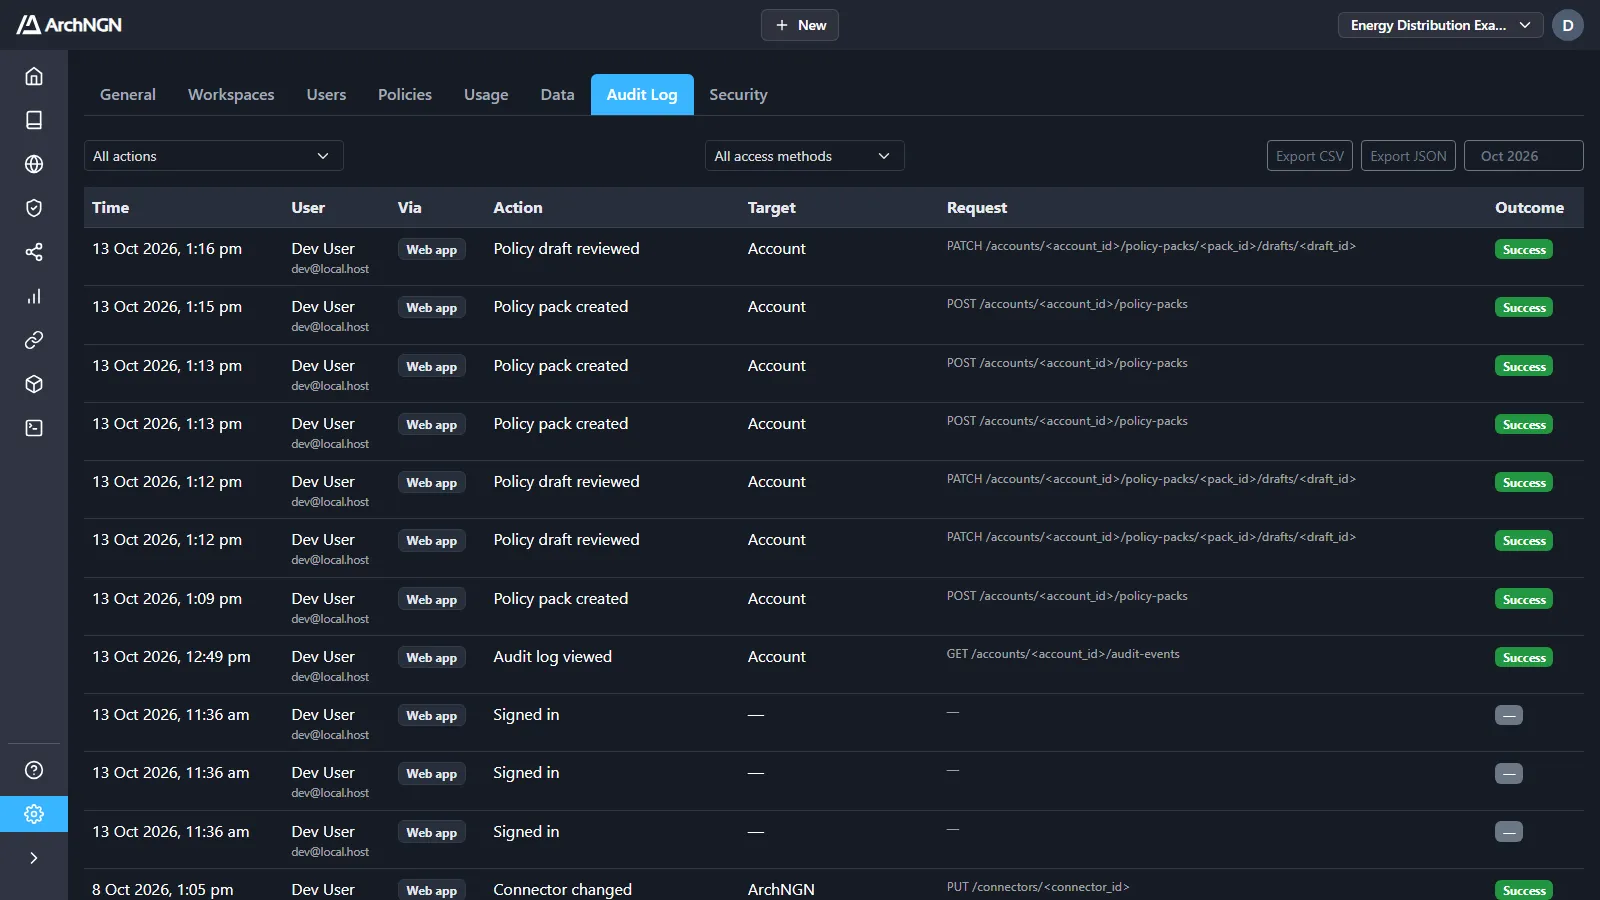Expand the sidebar with chevron arrow

(34, 858)
